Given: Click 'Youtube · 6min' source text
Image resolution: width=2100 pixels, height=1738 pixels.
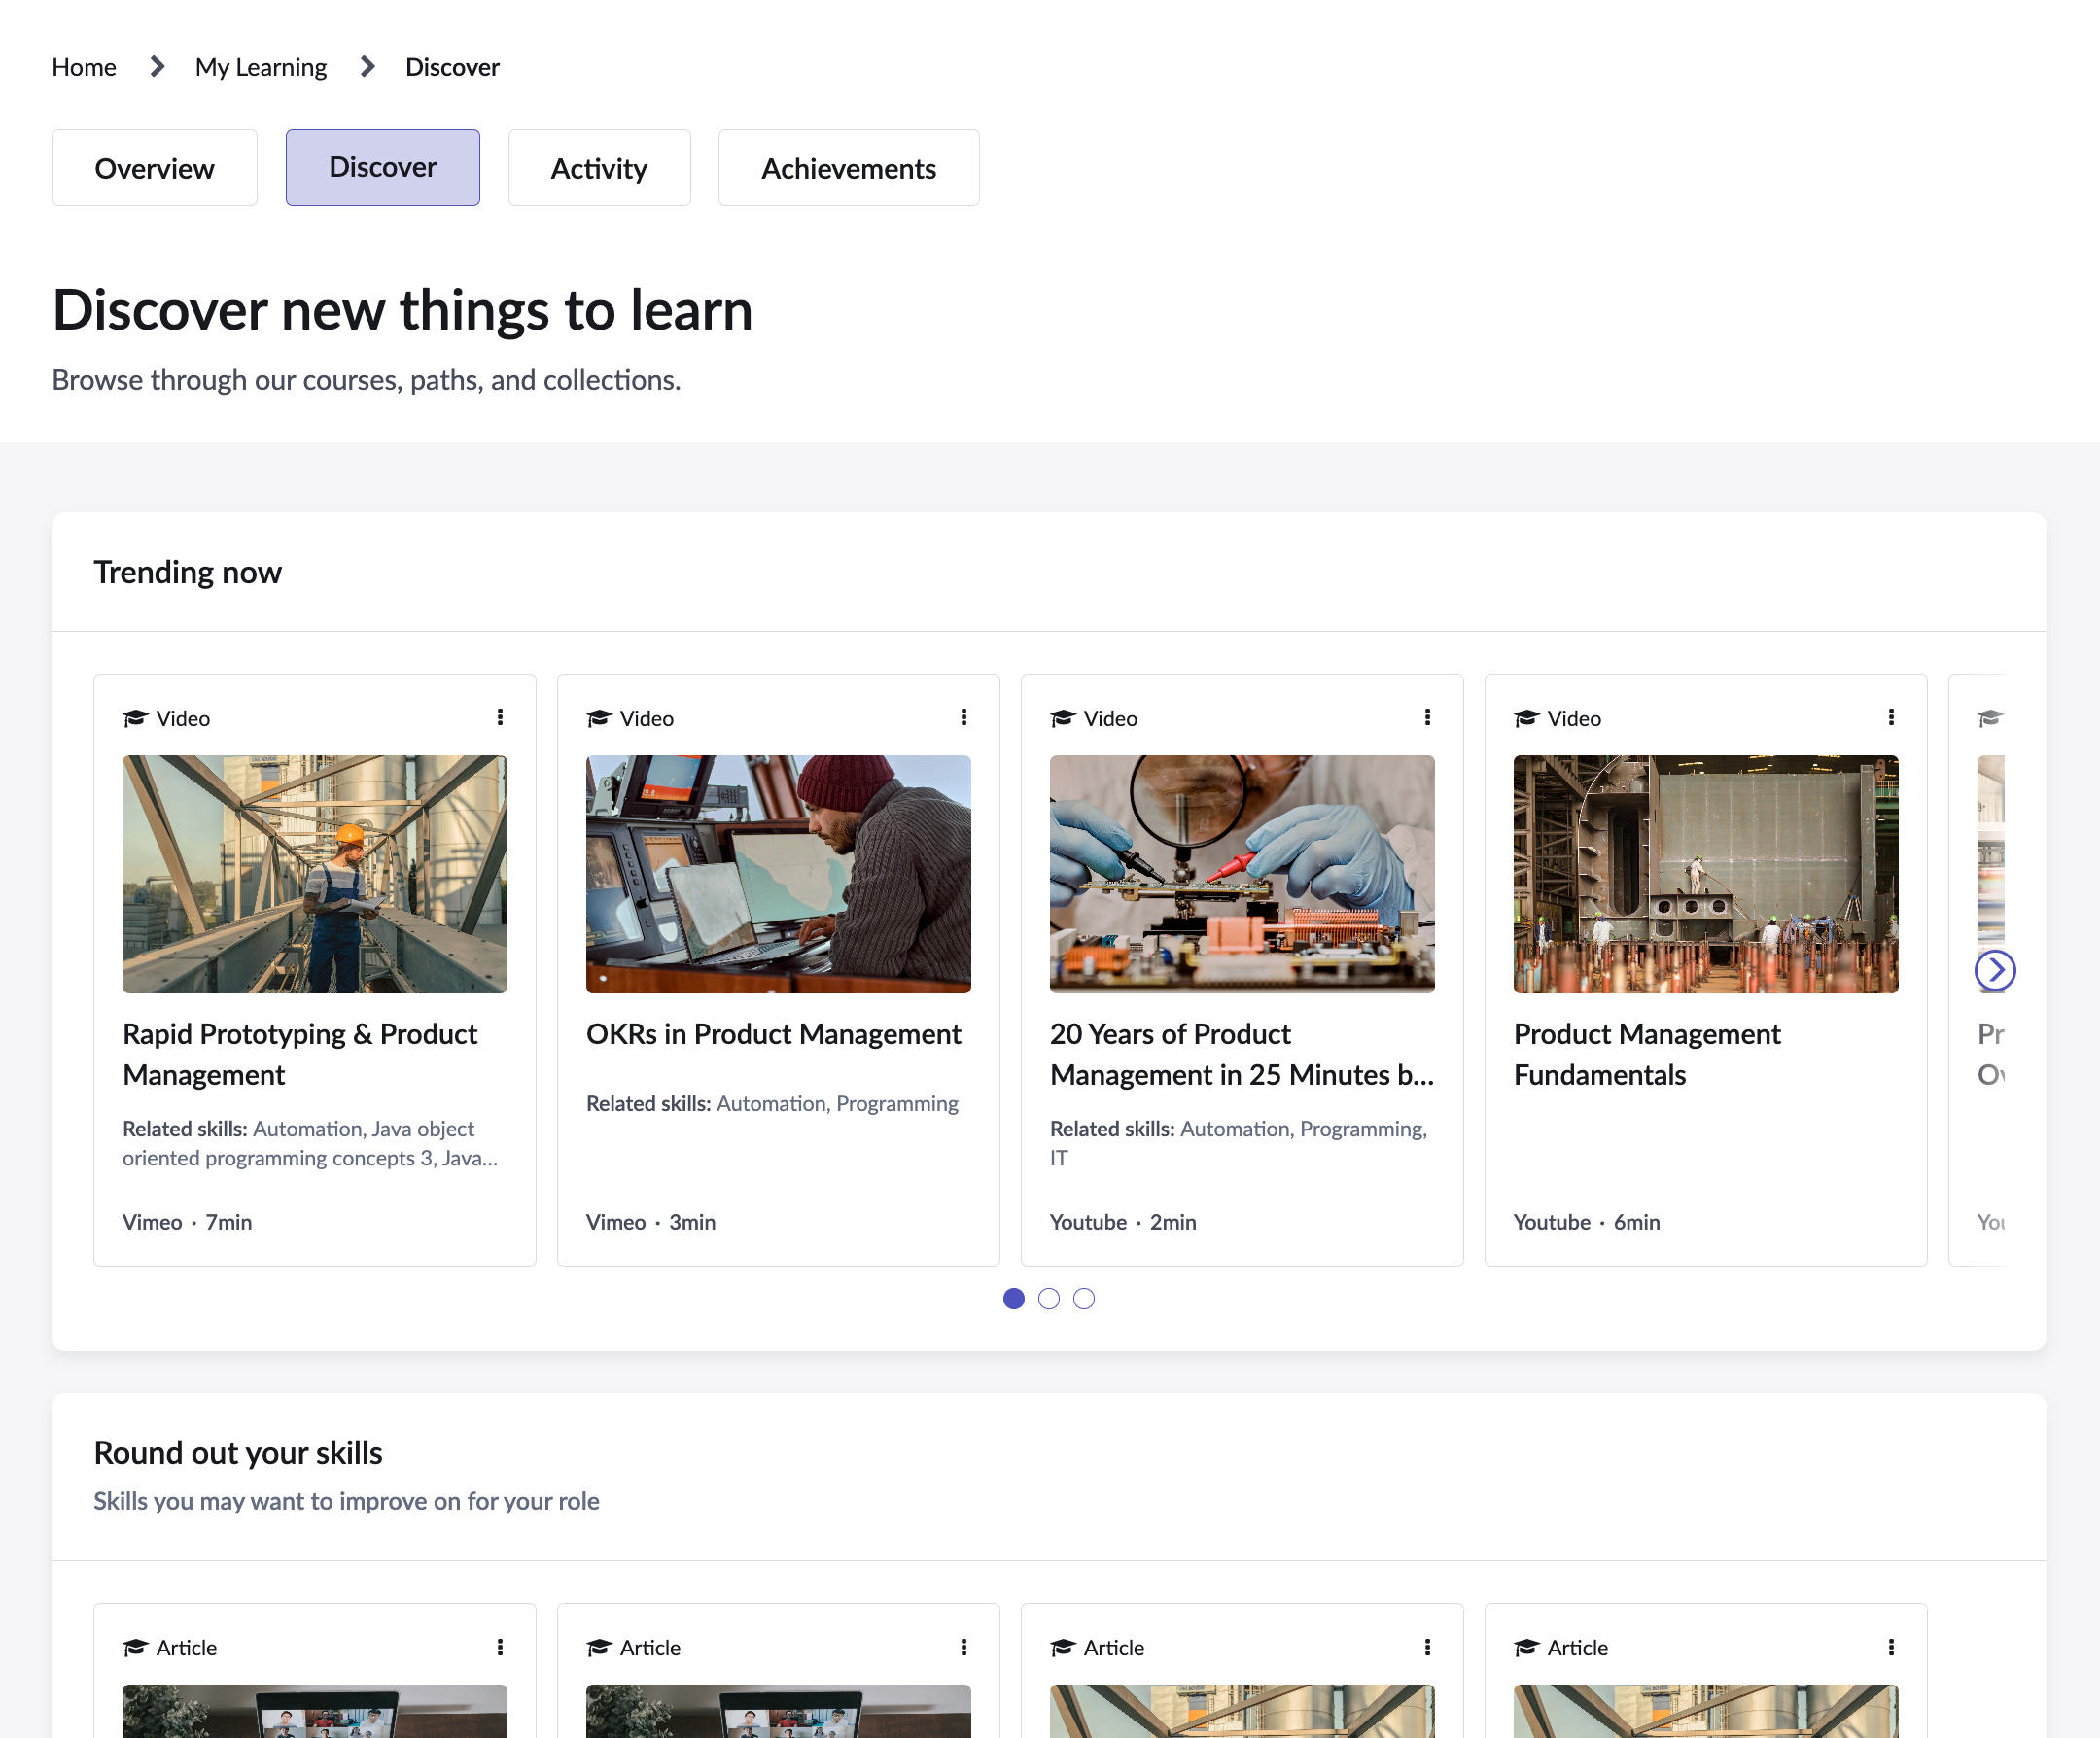Looking at the screenshot, I should pyautogui.click(x=1587, y=1222).
